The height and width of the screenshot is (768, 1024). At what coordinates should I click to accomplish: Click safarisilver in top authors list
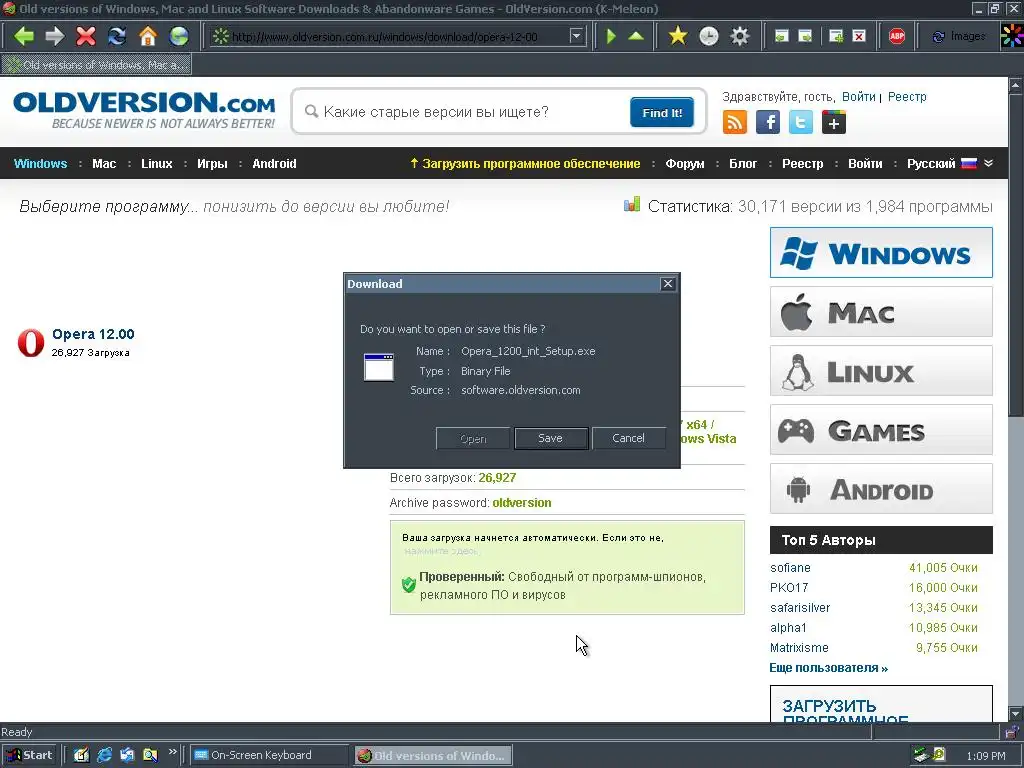pos(800,607)
